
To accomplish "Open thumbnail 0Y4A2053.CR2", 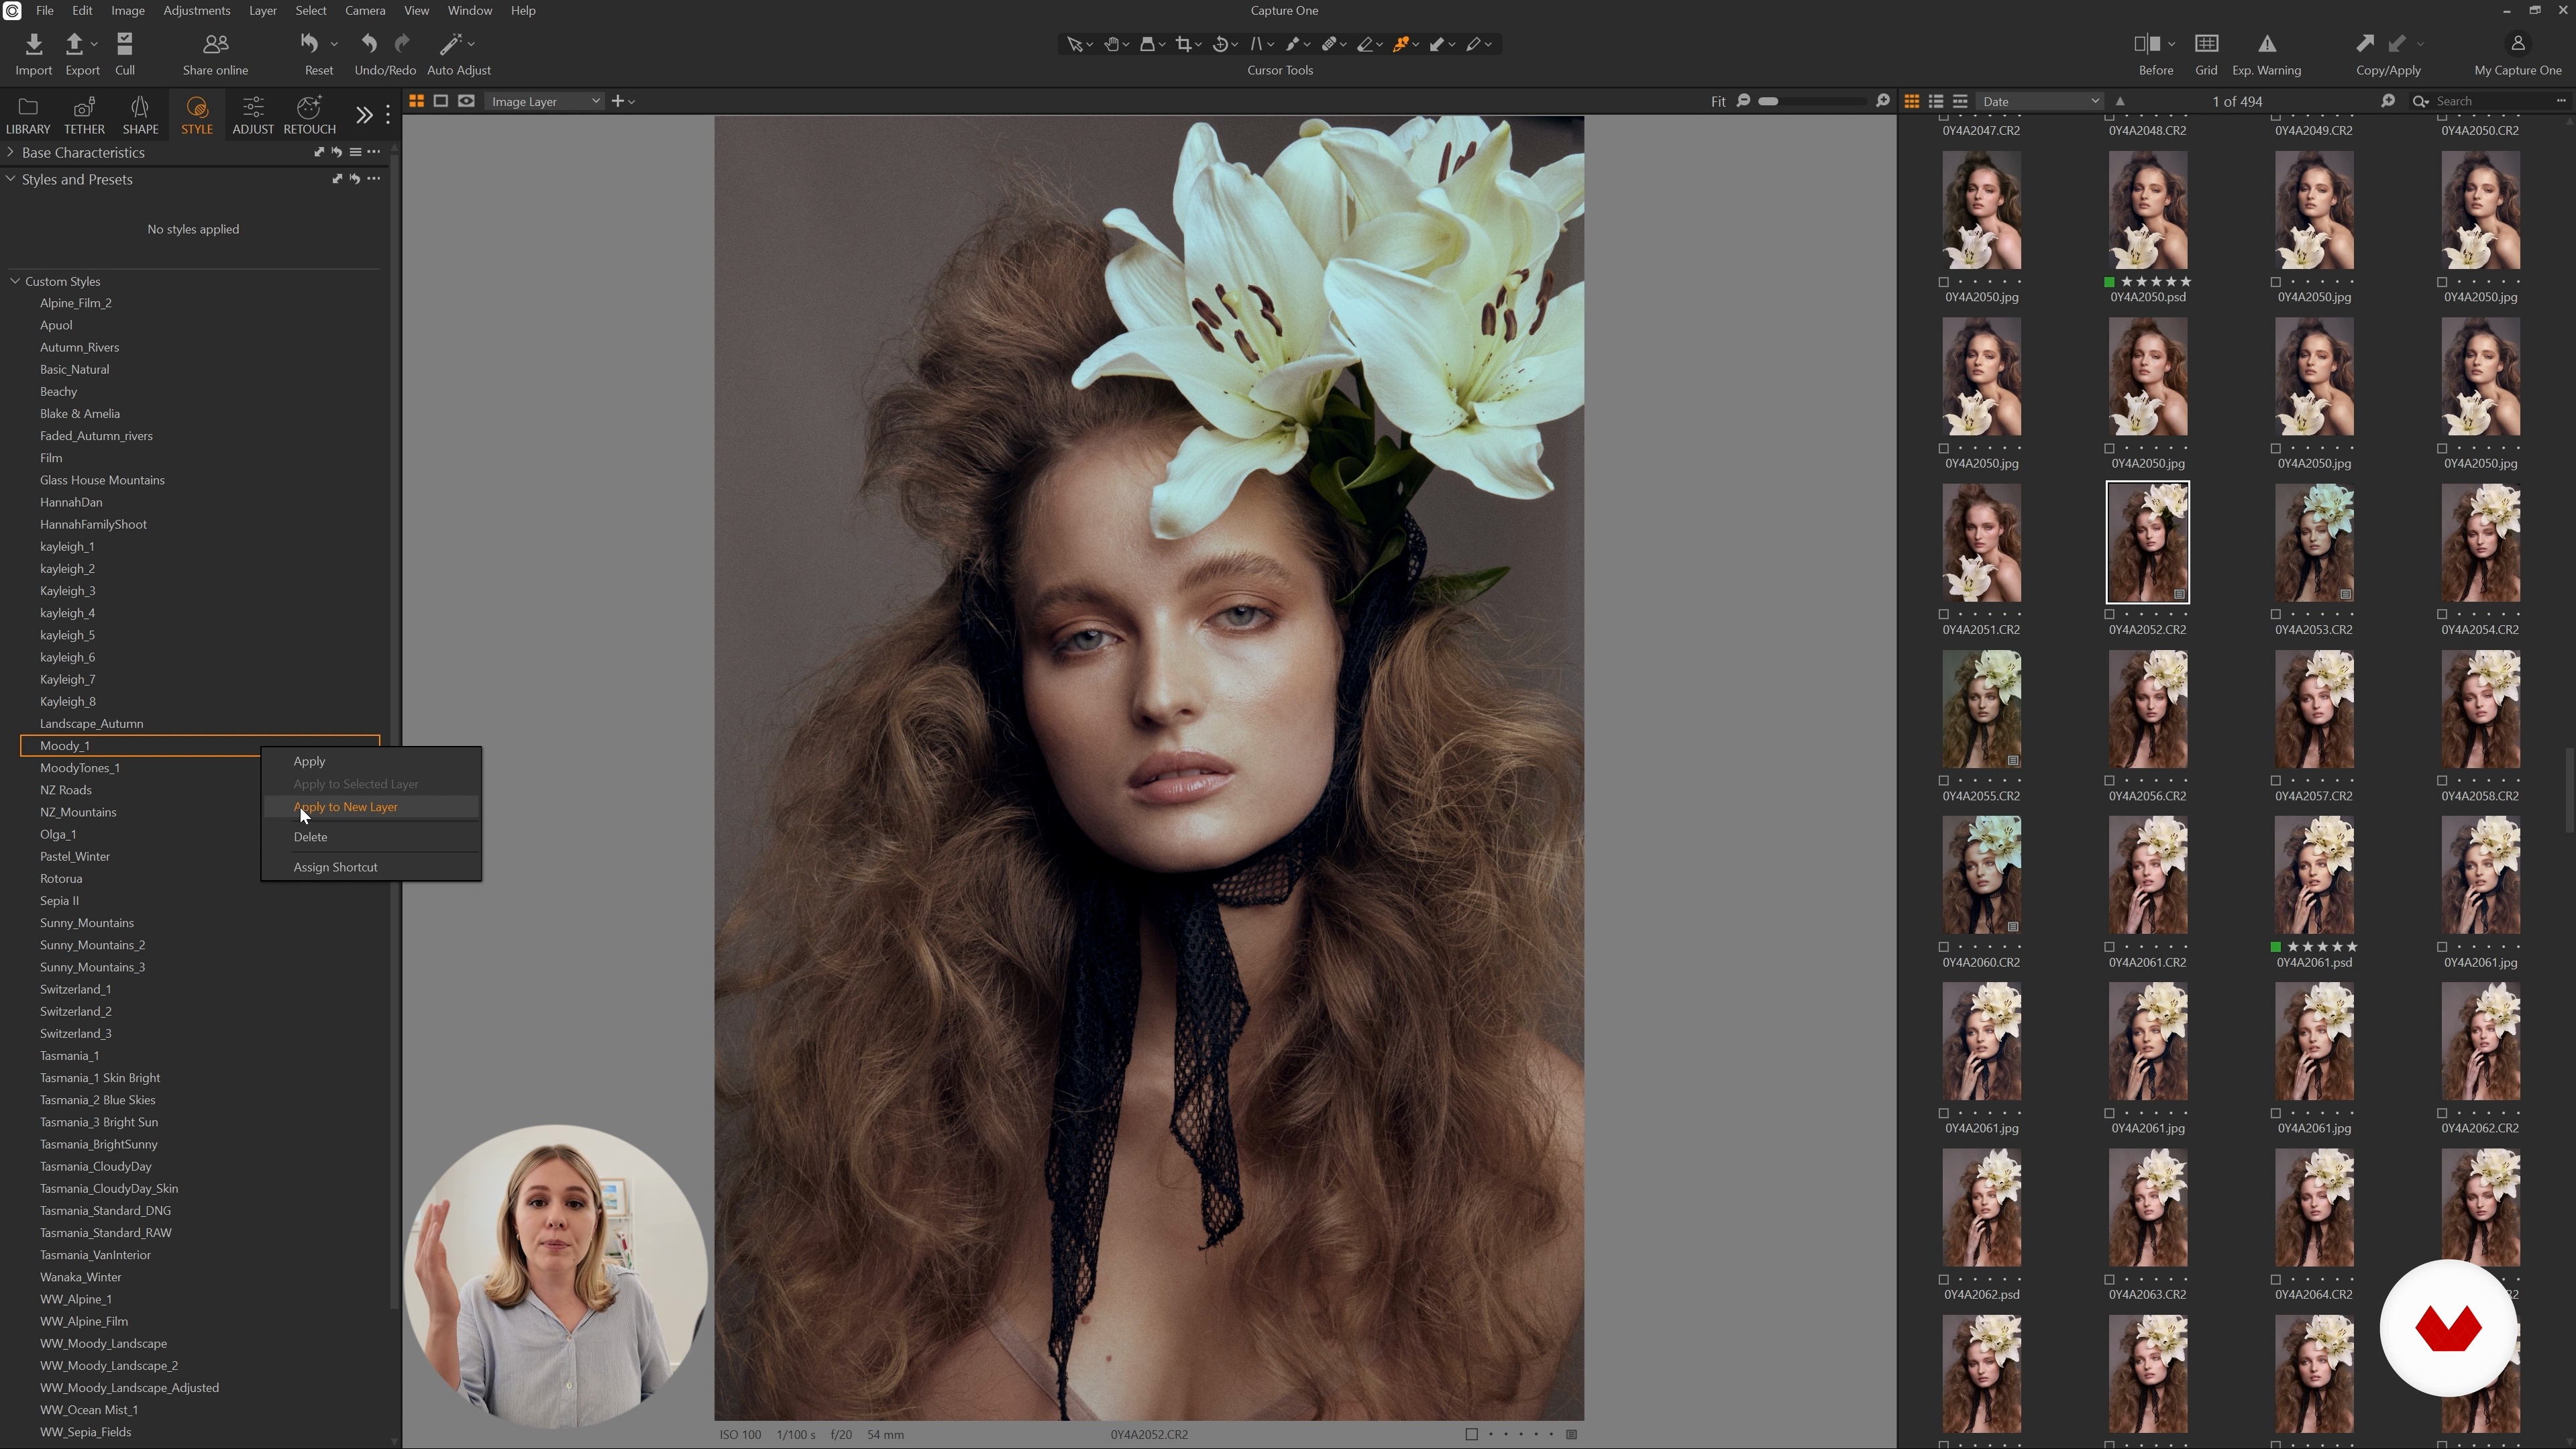I will click(2314, 544).
